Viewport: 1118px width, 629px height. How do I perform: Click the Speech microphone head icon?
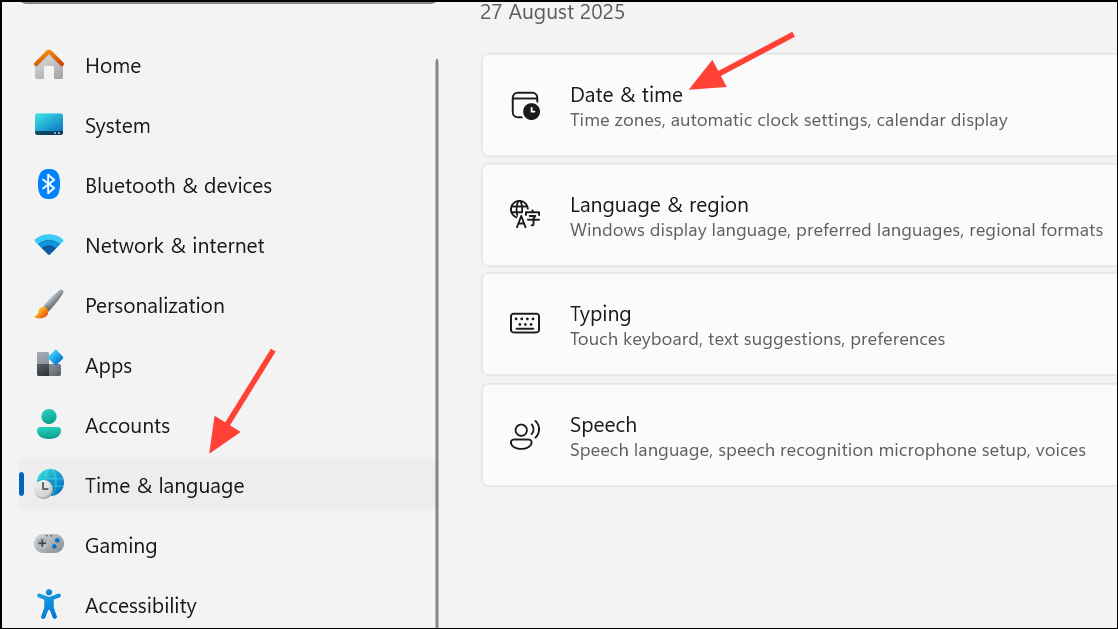(x=525, y=435)
